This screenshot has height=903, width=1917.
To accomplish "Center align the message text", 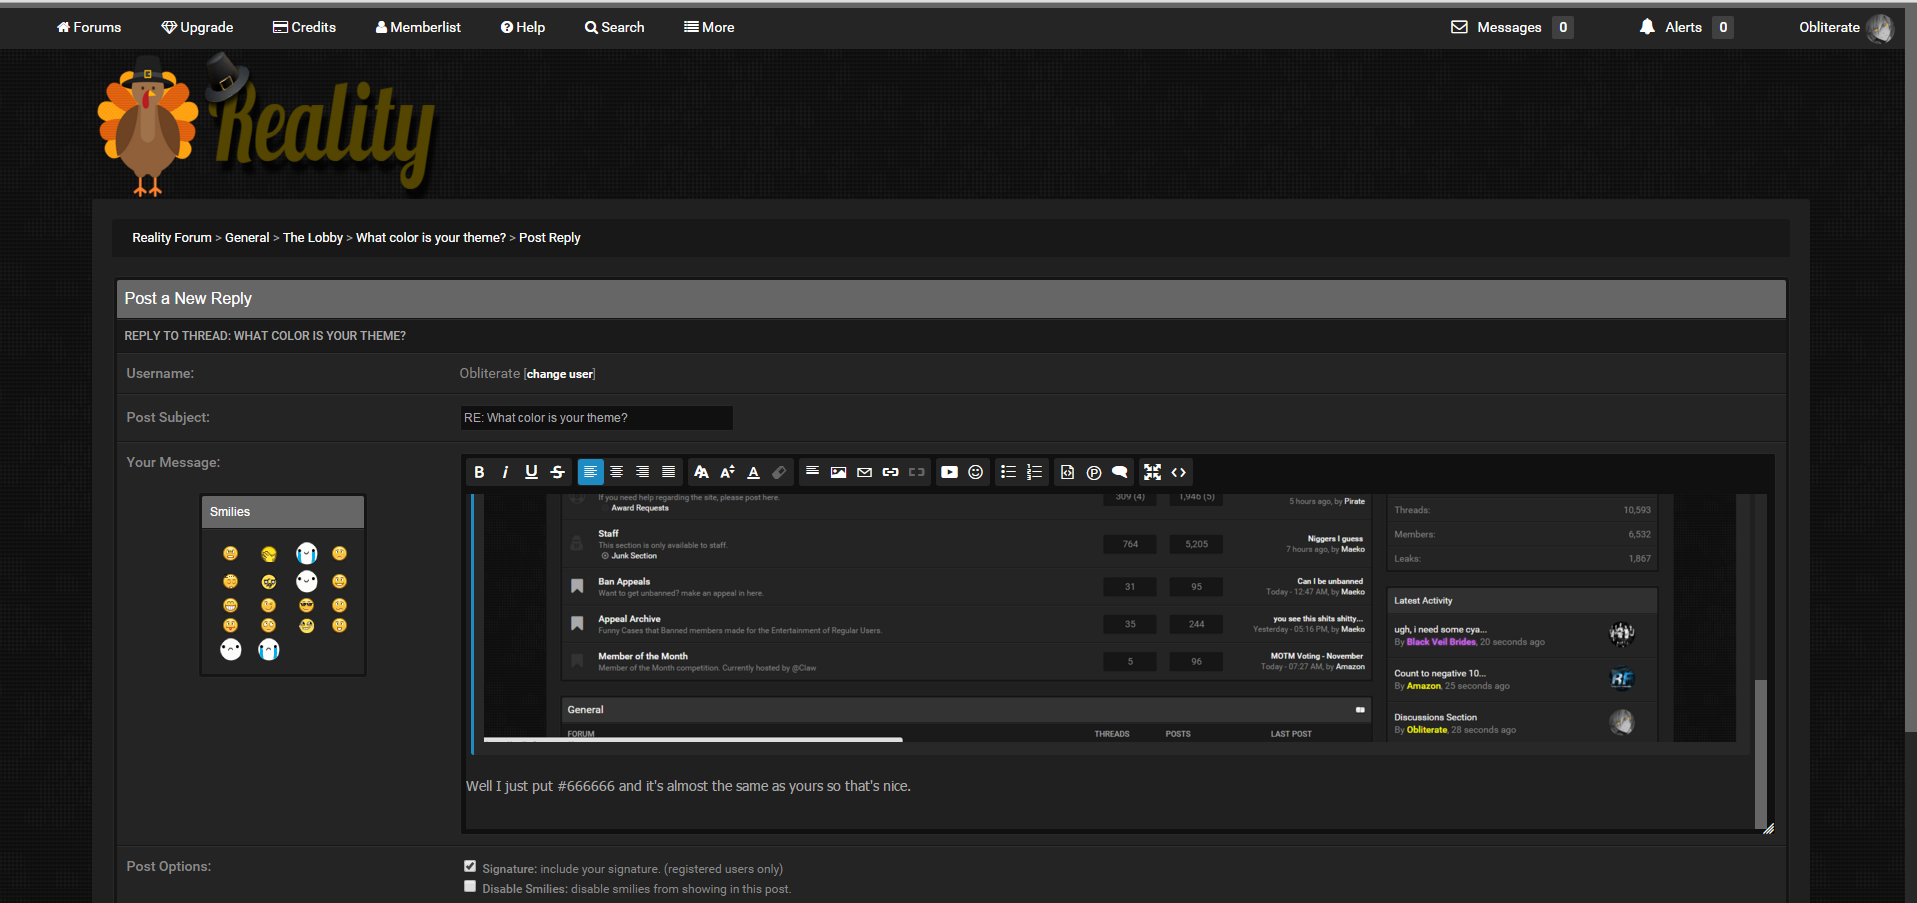I will [x=617, y=472].
